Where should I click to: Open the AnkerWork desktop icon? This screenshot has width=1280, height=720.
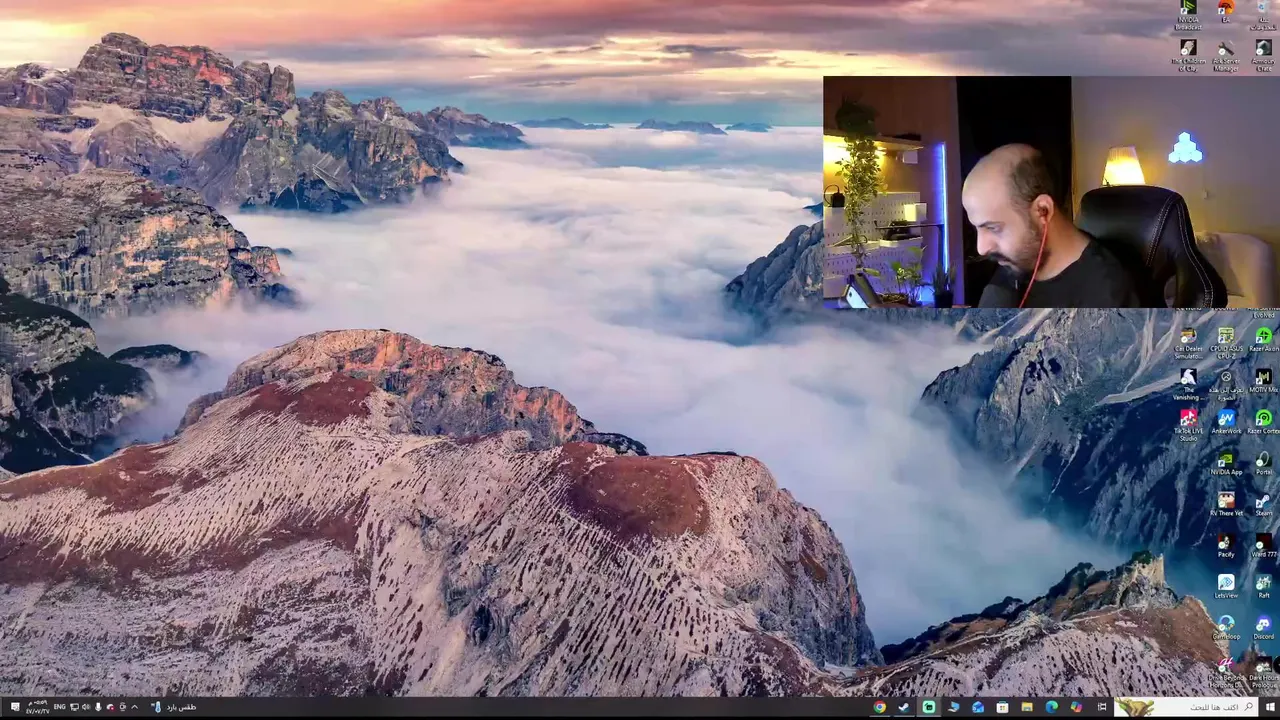pos(1226,422)
